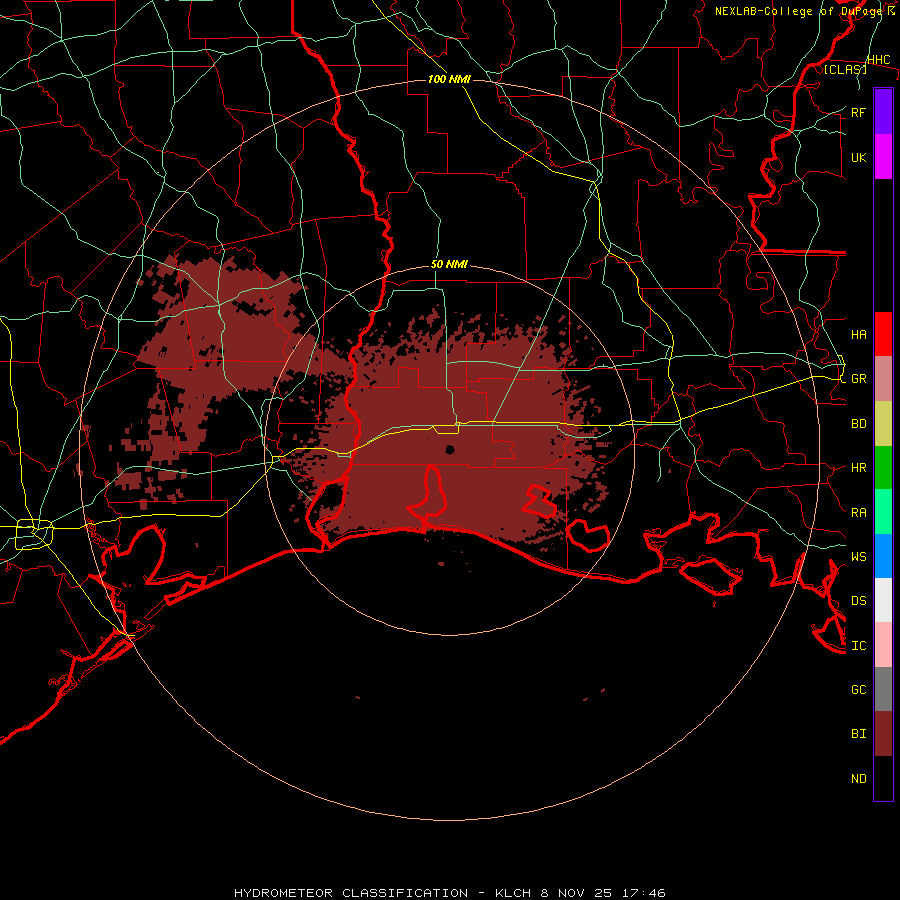
Task: Click the GC legend label
Action: click(x=858, y=690)
